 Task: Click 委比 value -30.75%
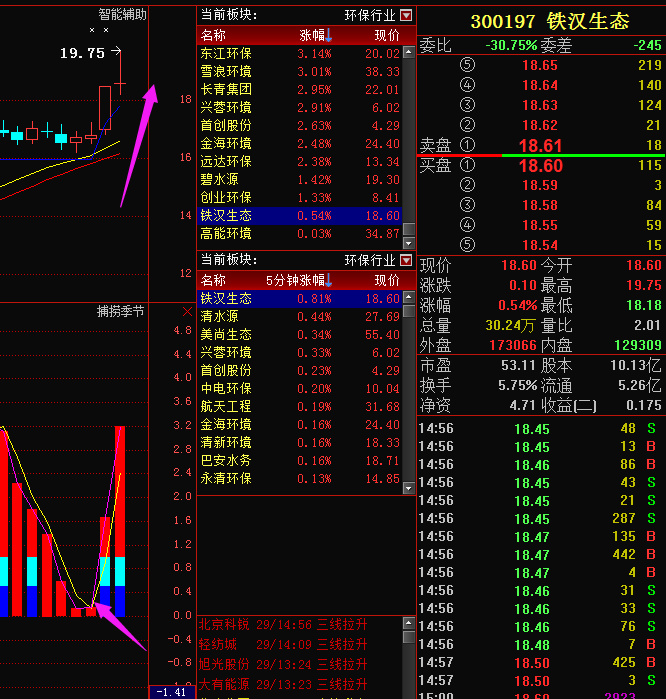point(511,45)
